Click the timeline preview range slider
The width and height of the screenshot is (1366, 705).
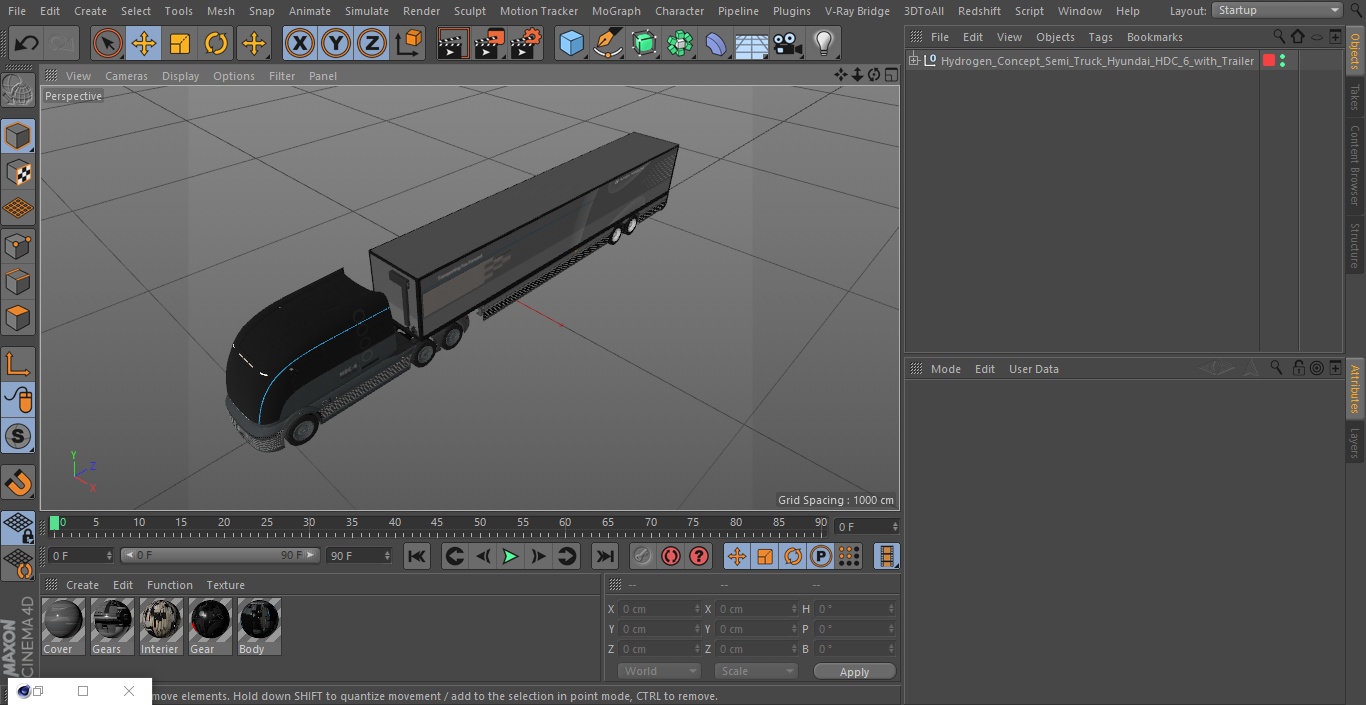[x=220, y=555]
